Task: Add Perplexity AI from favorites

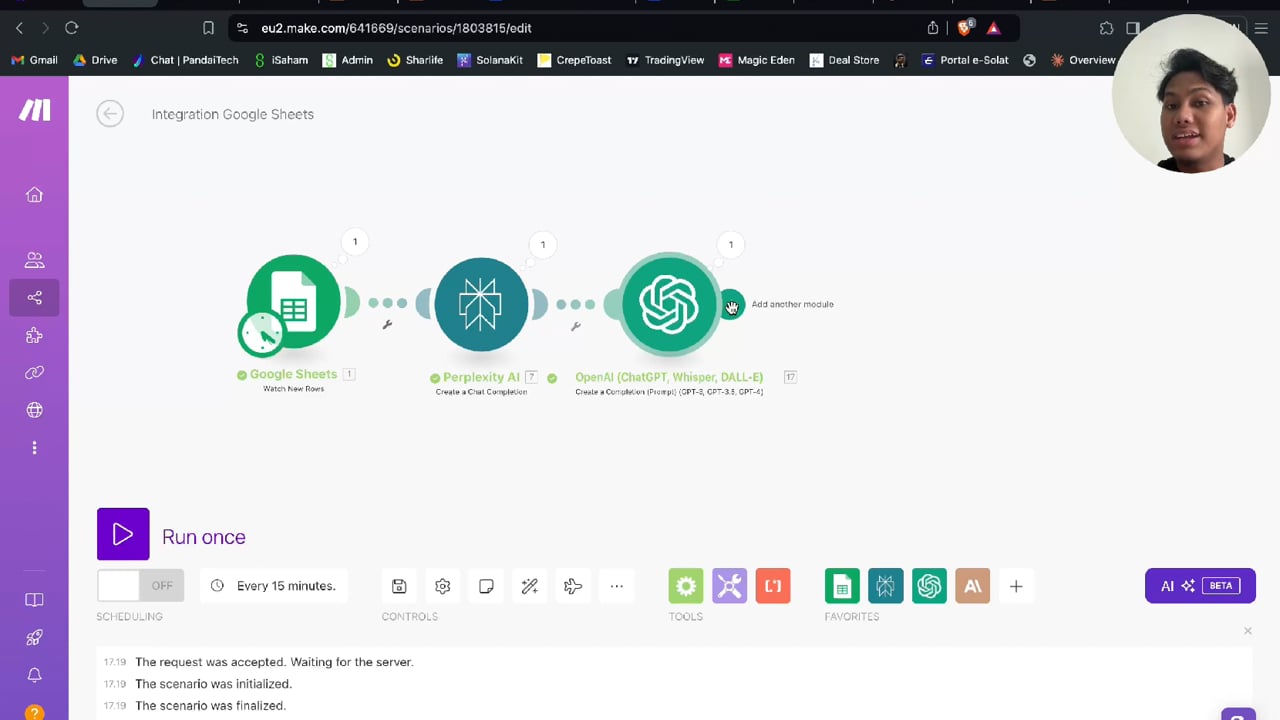Action: (x=886, y=586)
